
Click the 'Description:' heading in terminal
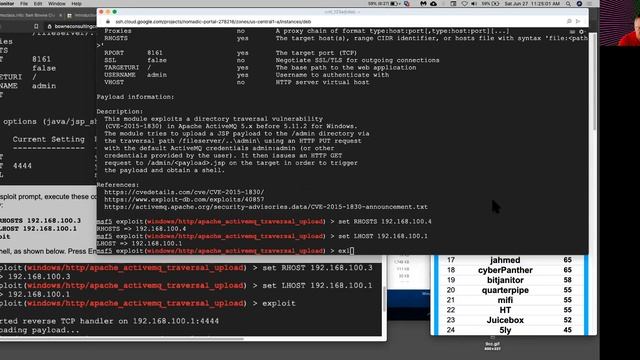pos(120,111)
